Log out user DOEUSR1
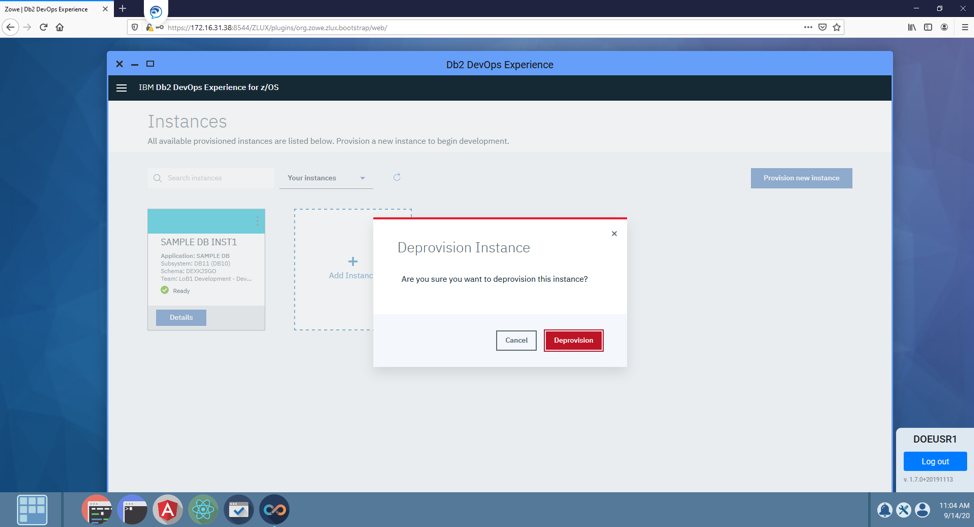This screenshot has height=527, width=974. [935, 462]
